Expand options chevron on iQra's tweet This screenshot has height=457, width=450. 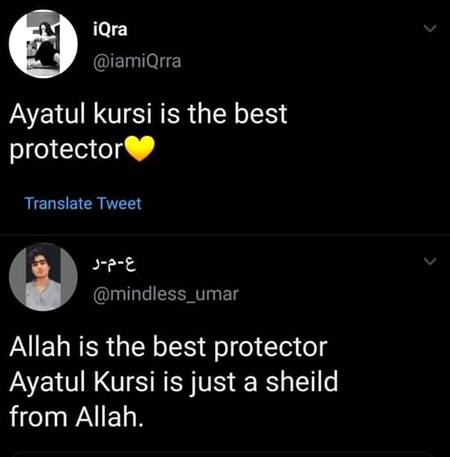click(430, 28)
